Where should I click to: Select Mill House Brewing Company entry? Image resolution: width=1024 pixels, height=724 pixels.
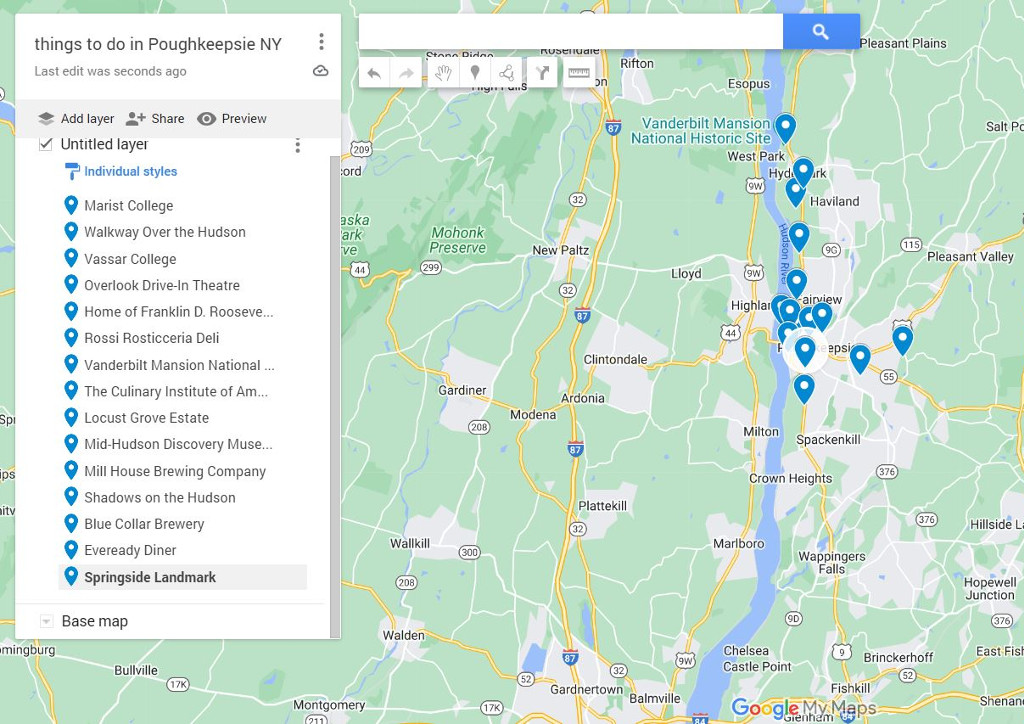pos(175,471)
